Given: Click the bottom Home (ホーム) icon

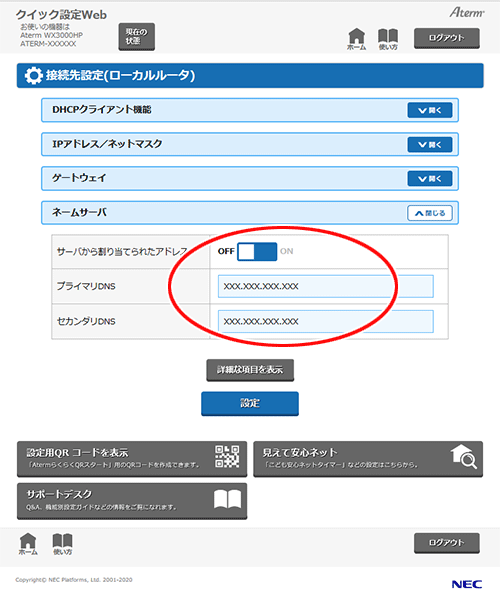Looking at the screenshot, I should coord(28,544).
